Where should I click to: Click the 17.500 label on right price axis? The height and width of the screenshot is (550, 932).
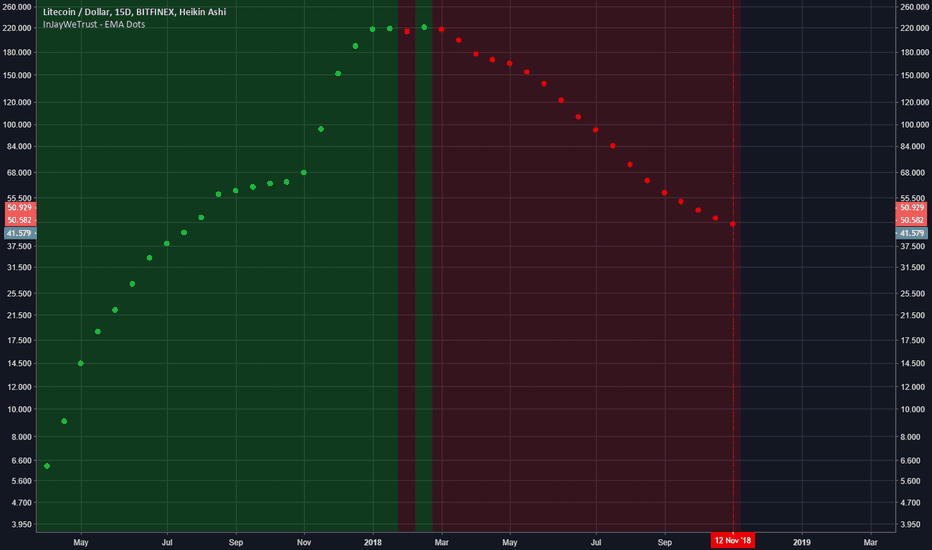(913, 341)
